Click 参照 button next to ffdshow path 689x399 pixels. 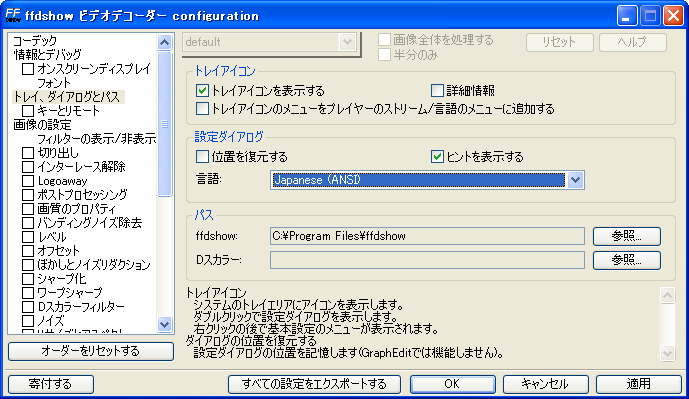pos(627,236)
